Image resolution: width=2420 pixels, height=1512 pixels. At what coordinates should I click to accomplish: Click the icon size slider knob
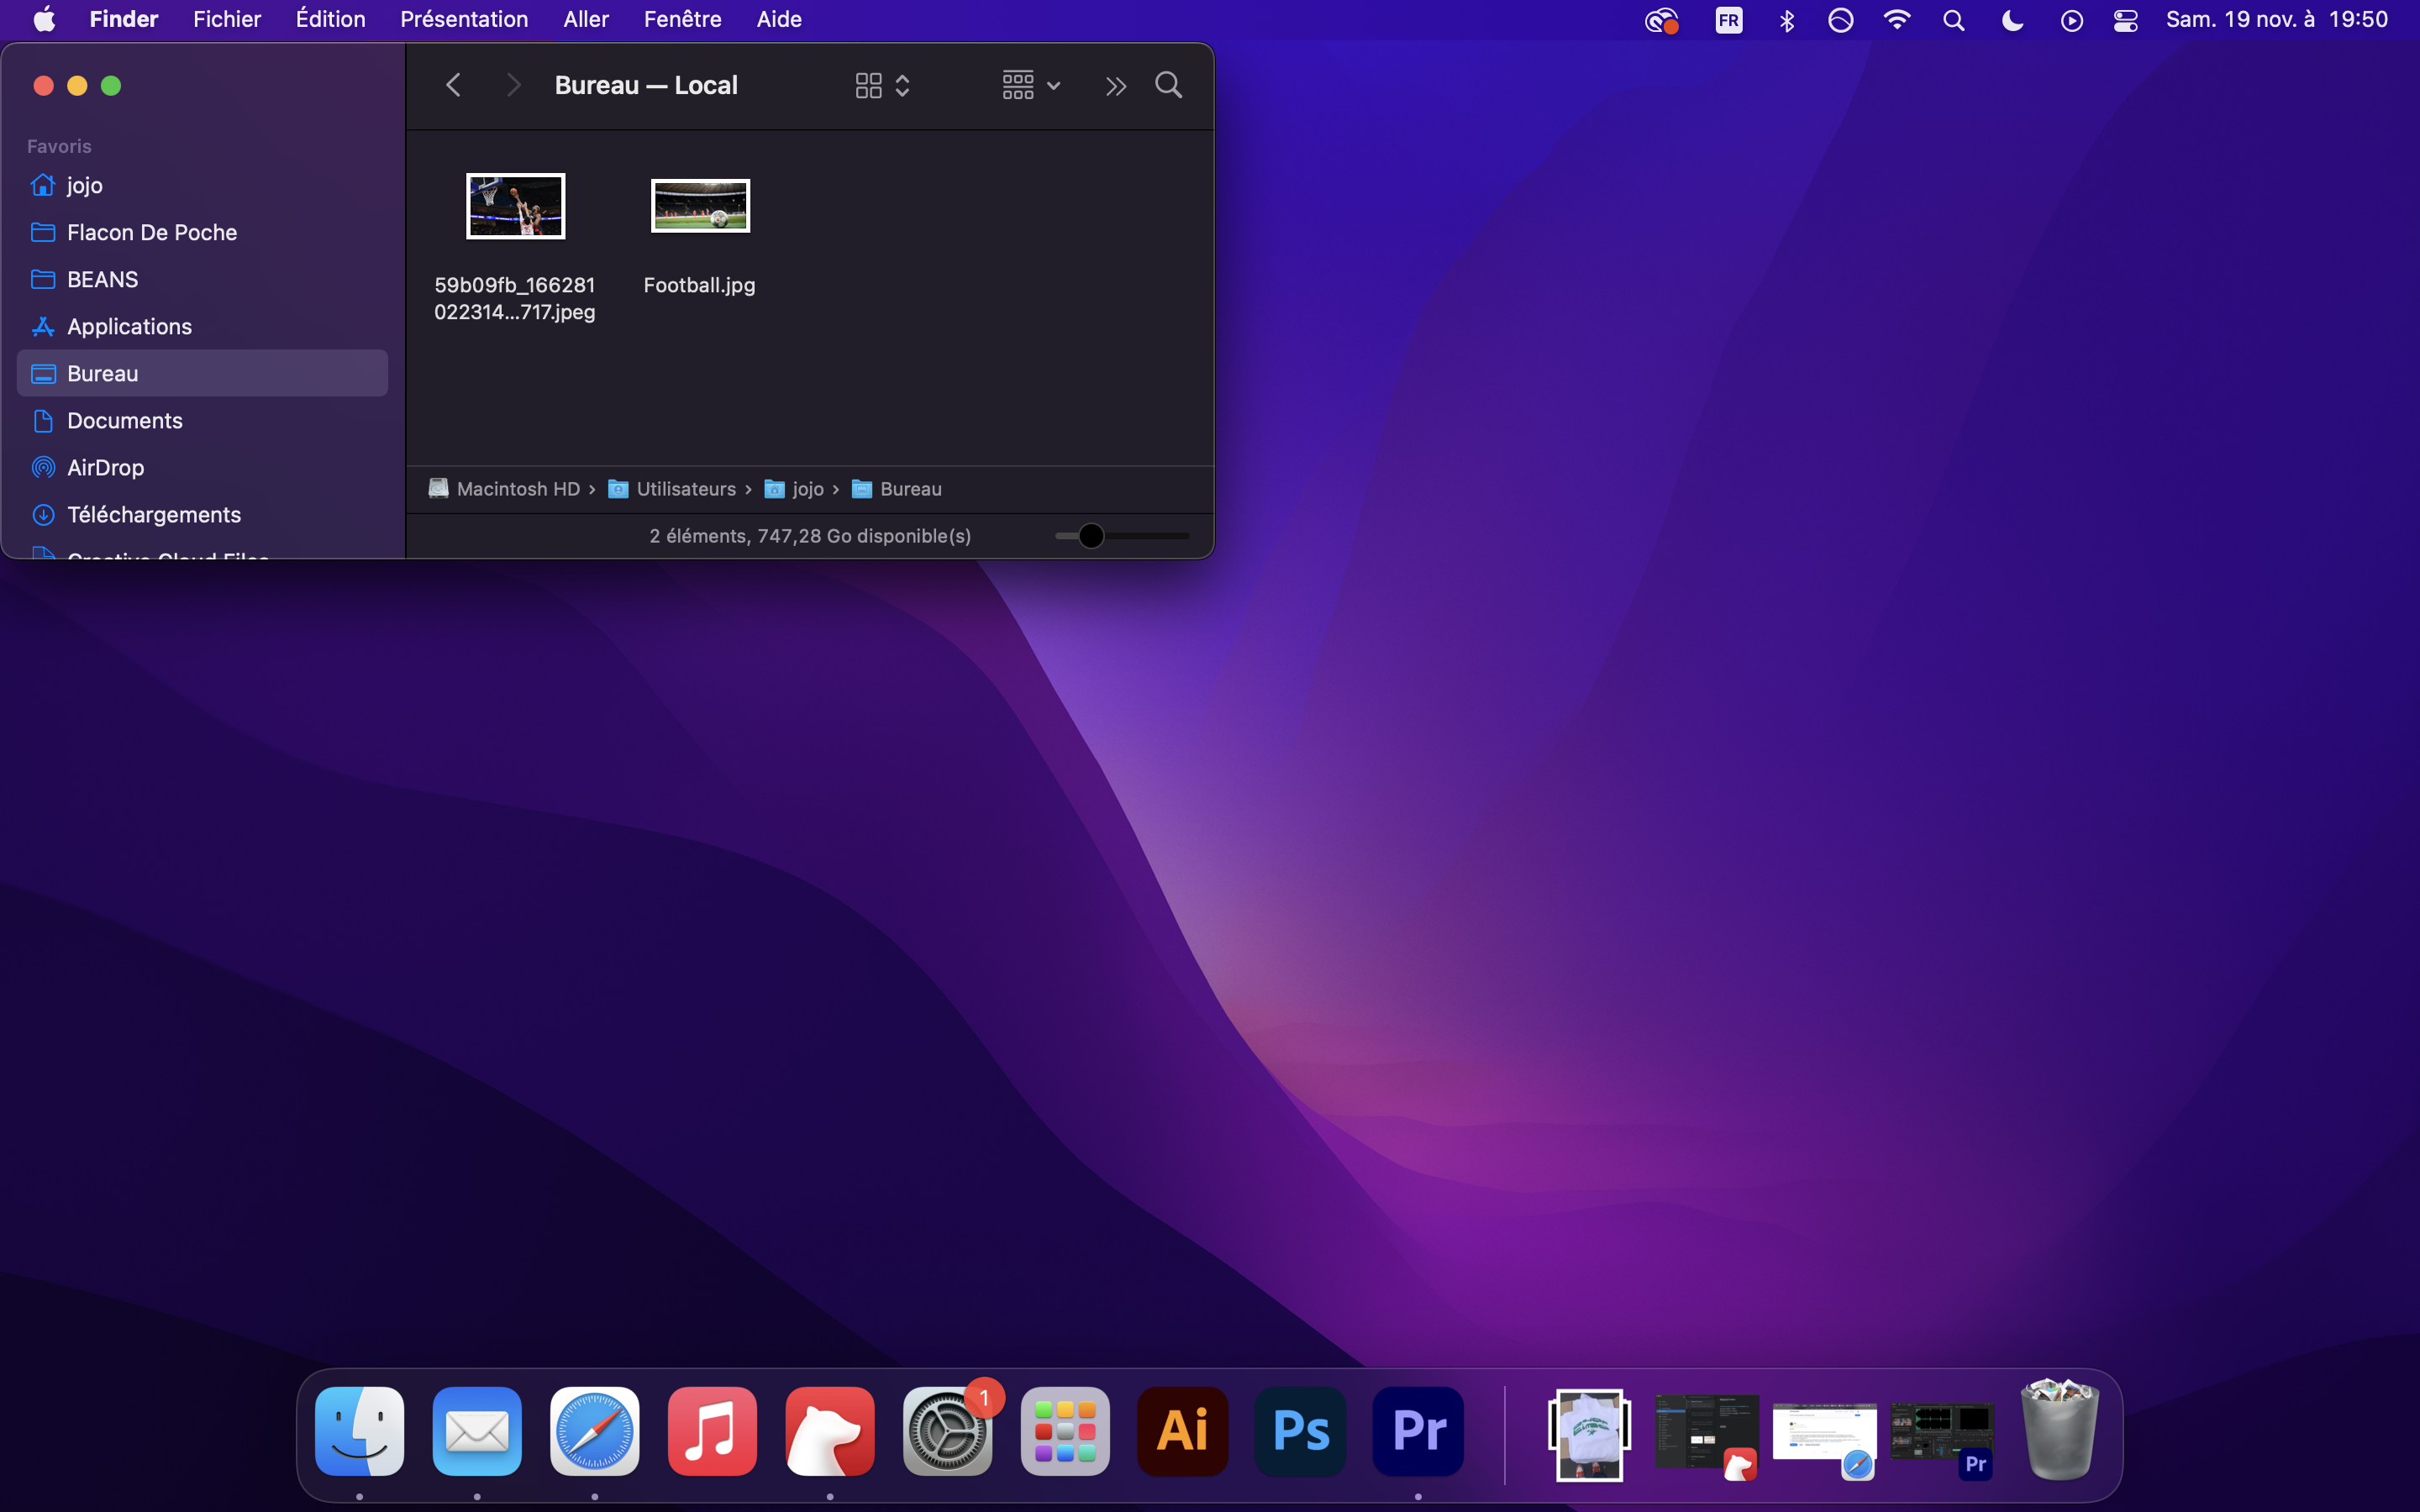(1091, 536)
